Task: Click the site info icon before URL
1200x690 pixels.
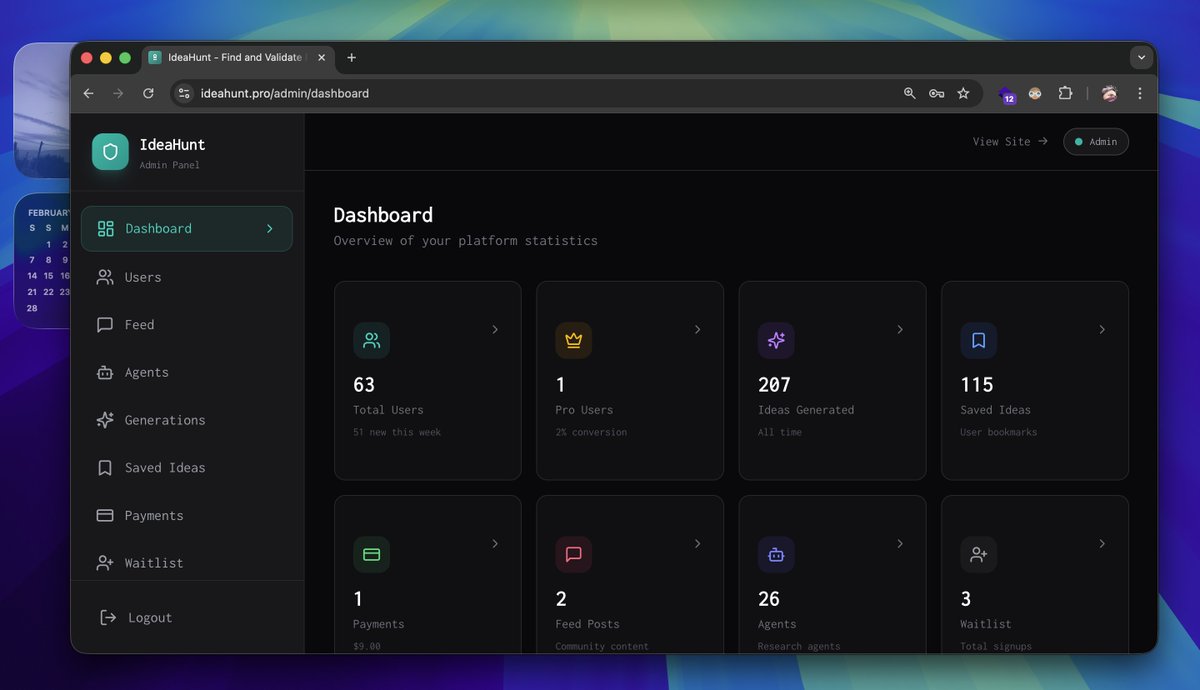Action: click(x=183, y=93)
